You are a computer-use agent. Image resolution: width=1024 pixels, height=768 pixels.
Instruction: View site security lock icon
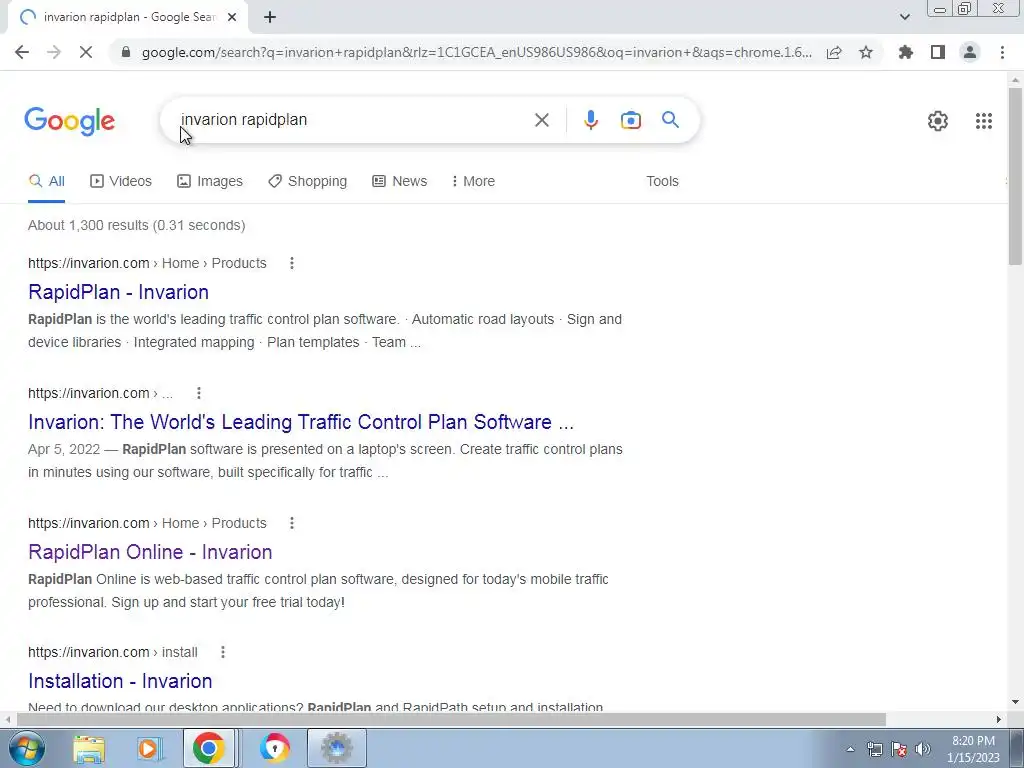127,52
